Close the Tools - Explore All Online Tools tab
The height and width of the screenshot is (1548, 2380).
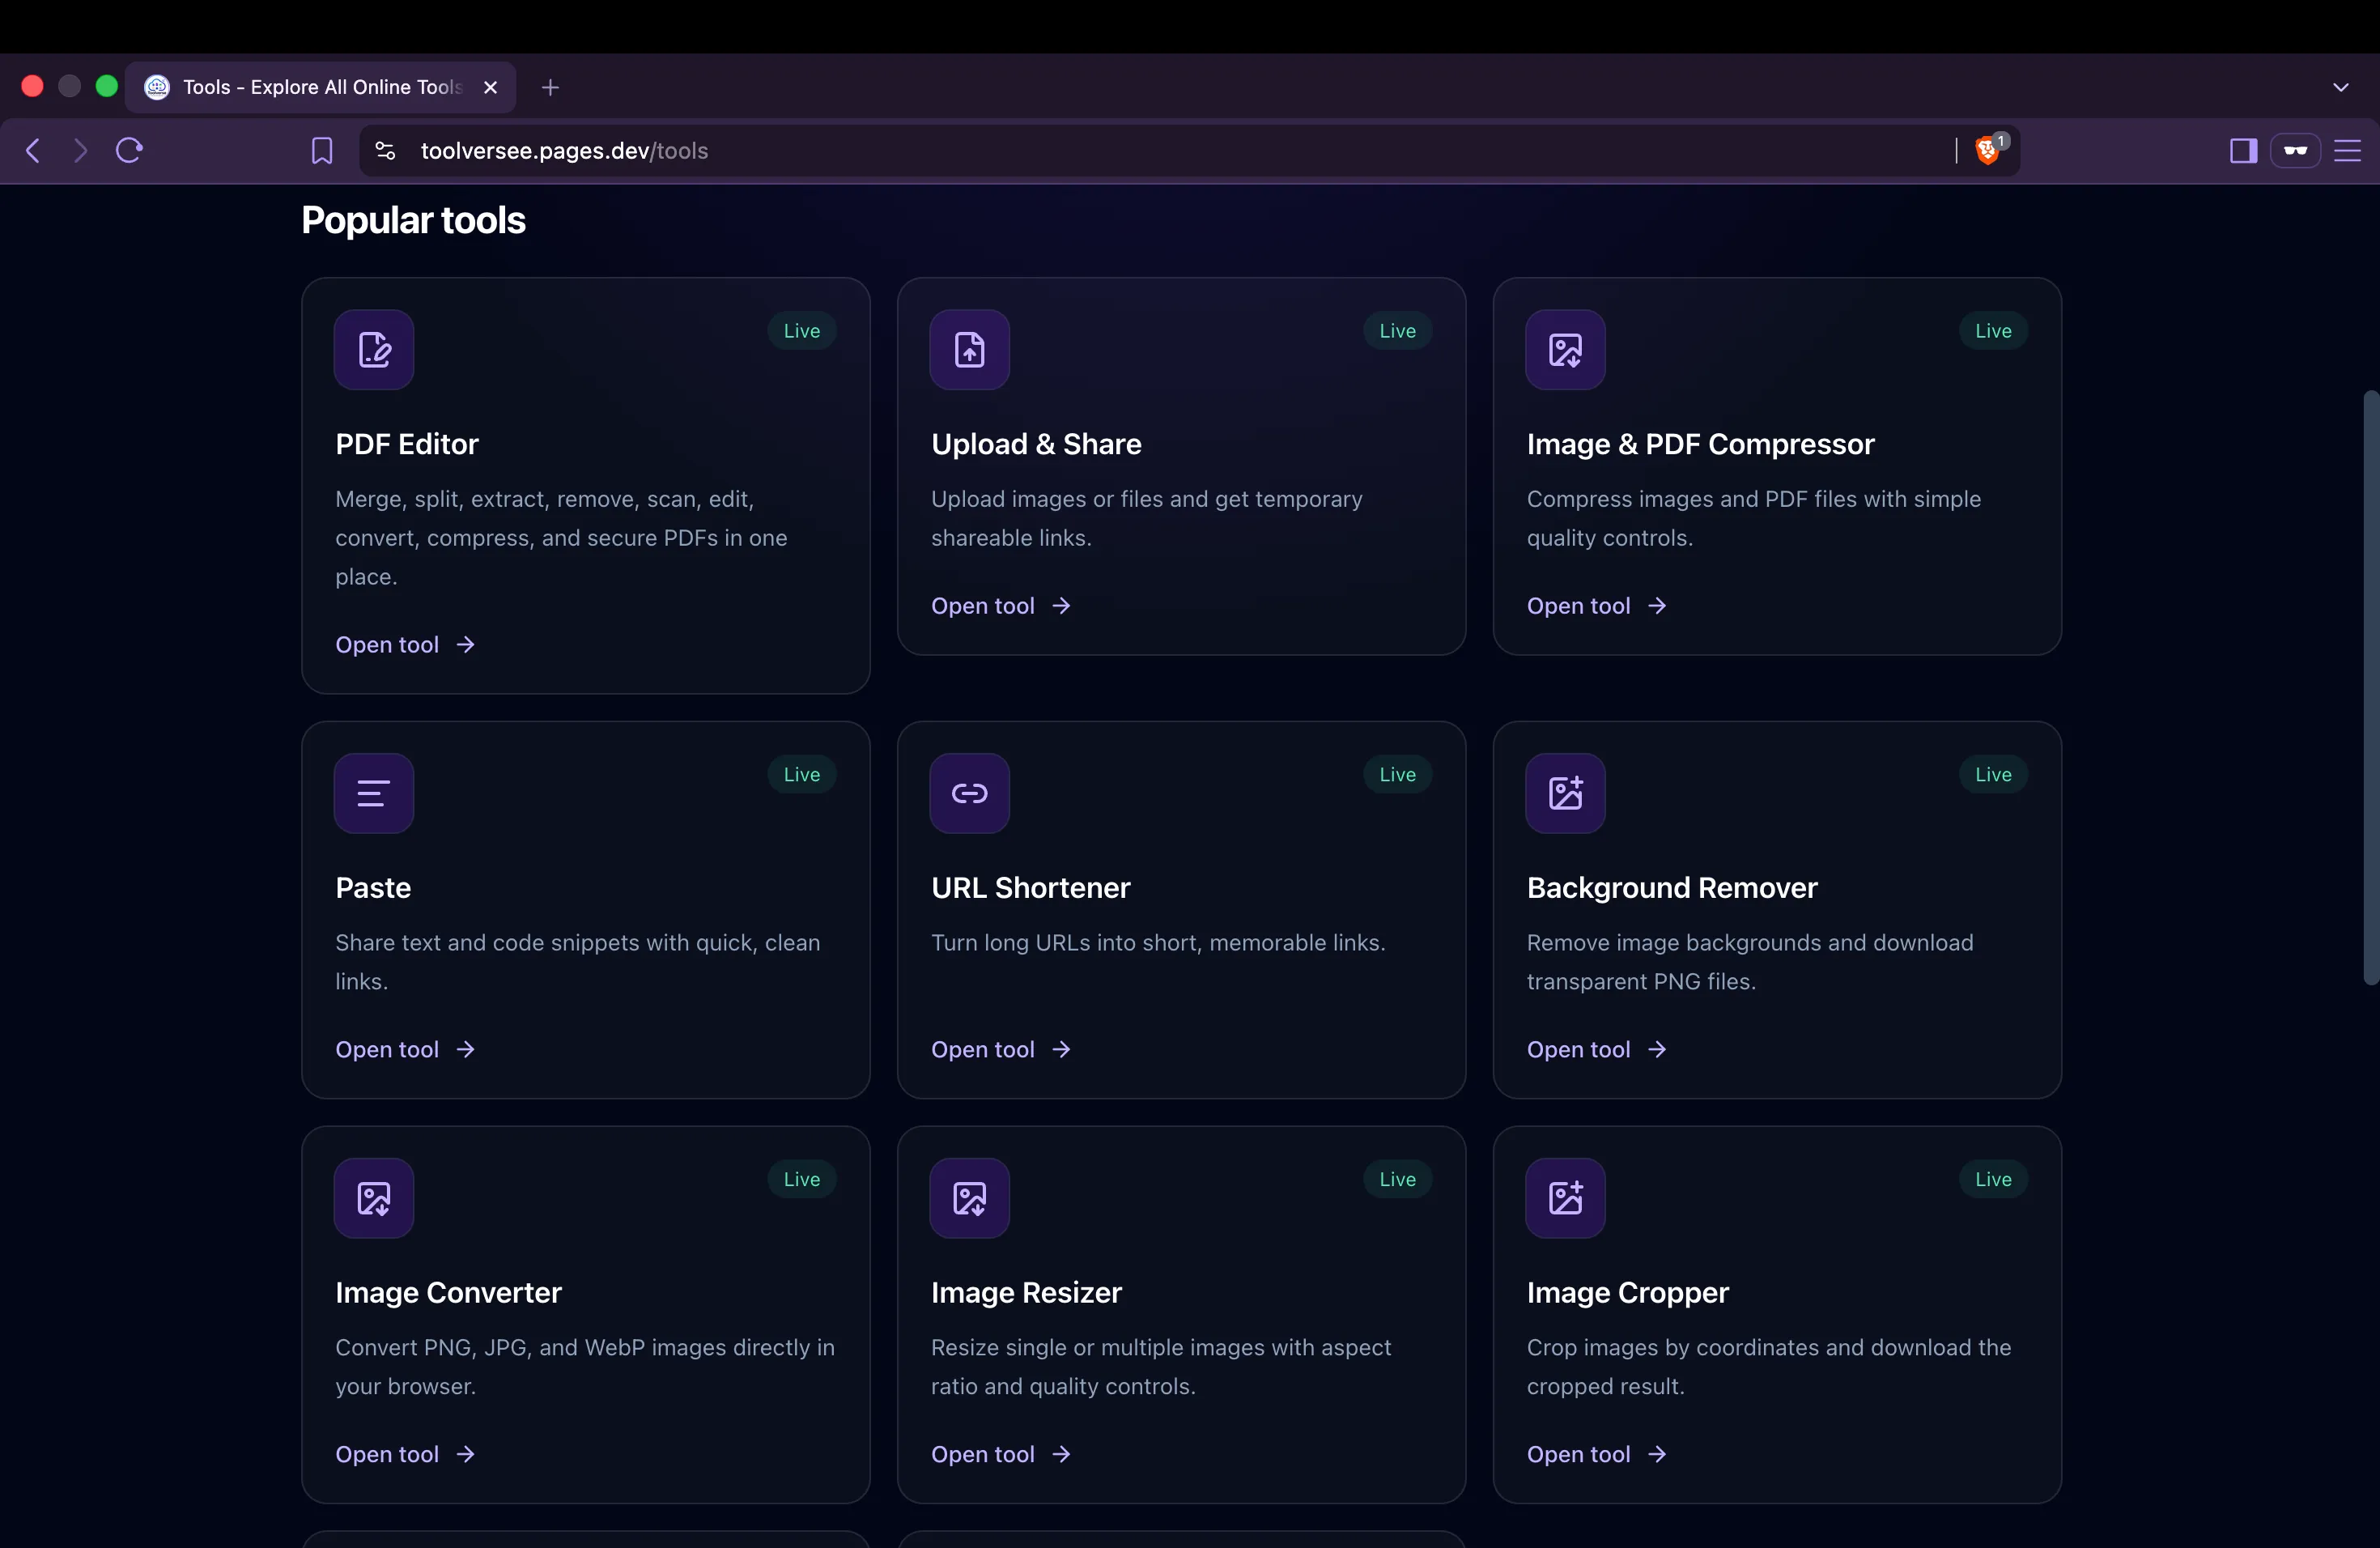click(491, 88)
